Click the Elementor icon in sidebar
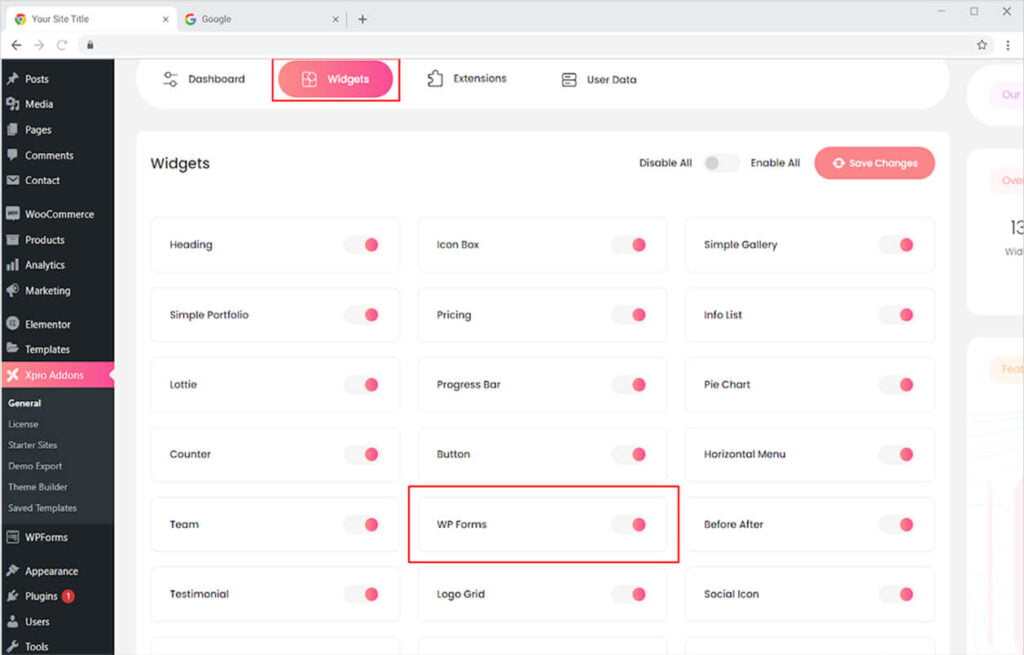Viewport: 1024px width, 655px height. tap(13, 324)
